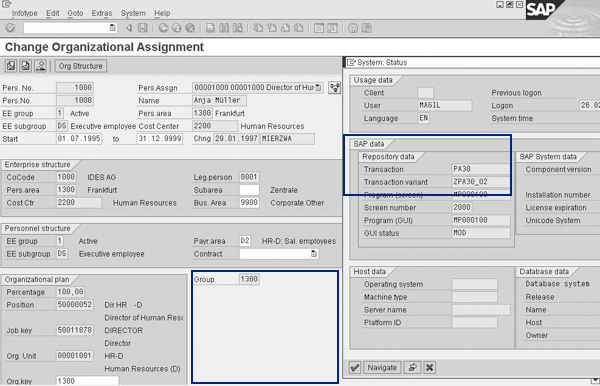Screen dimensions: 600x386
Task: Click Continue checkmark in System Status dialog
Action: click(355, 368)
